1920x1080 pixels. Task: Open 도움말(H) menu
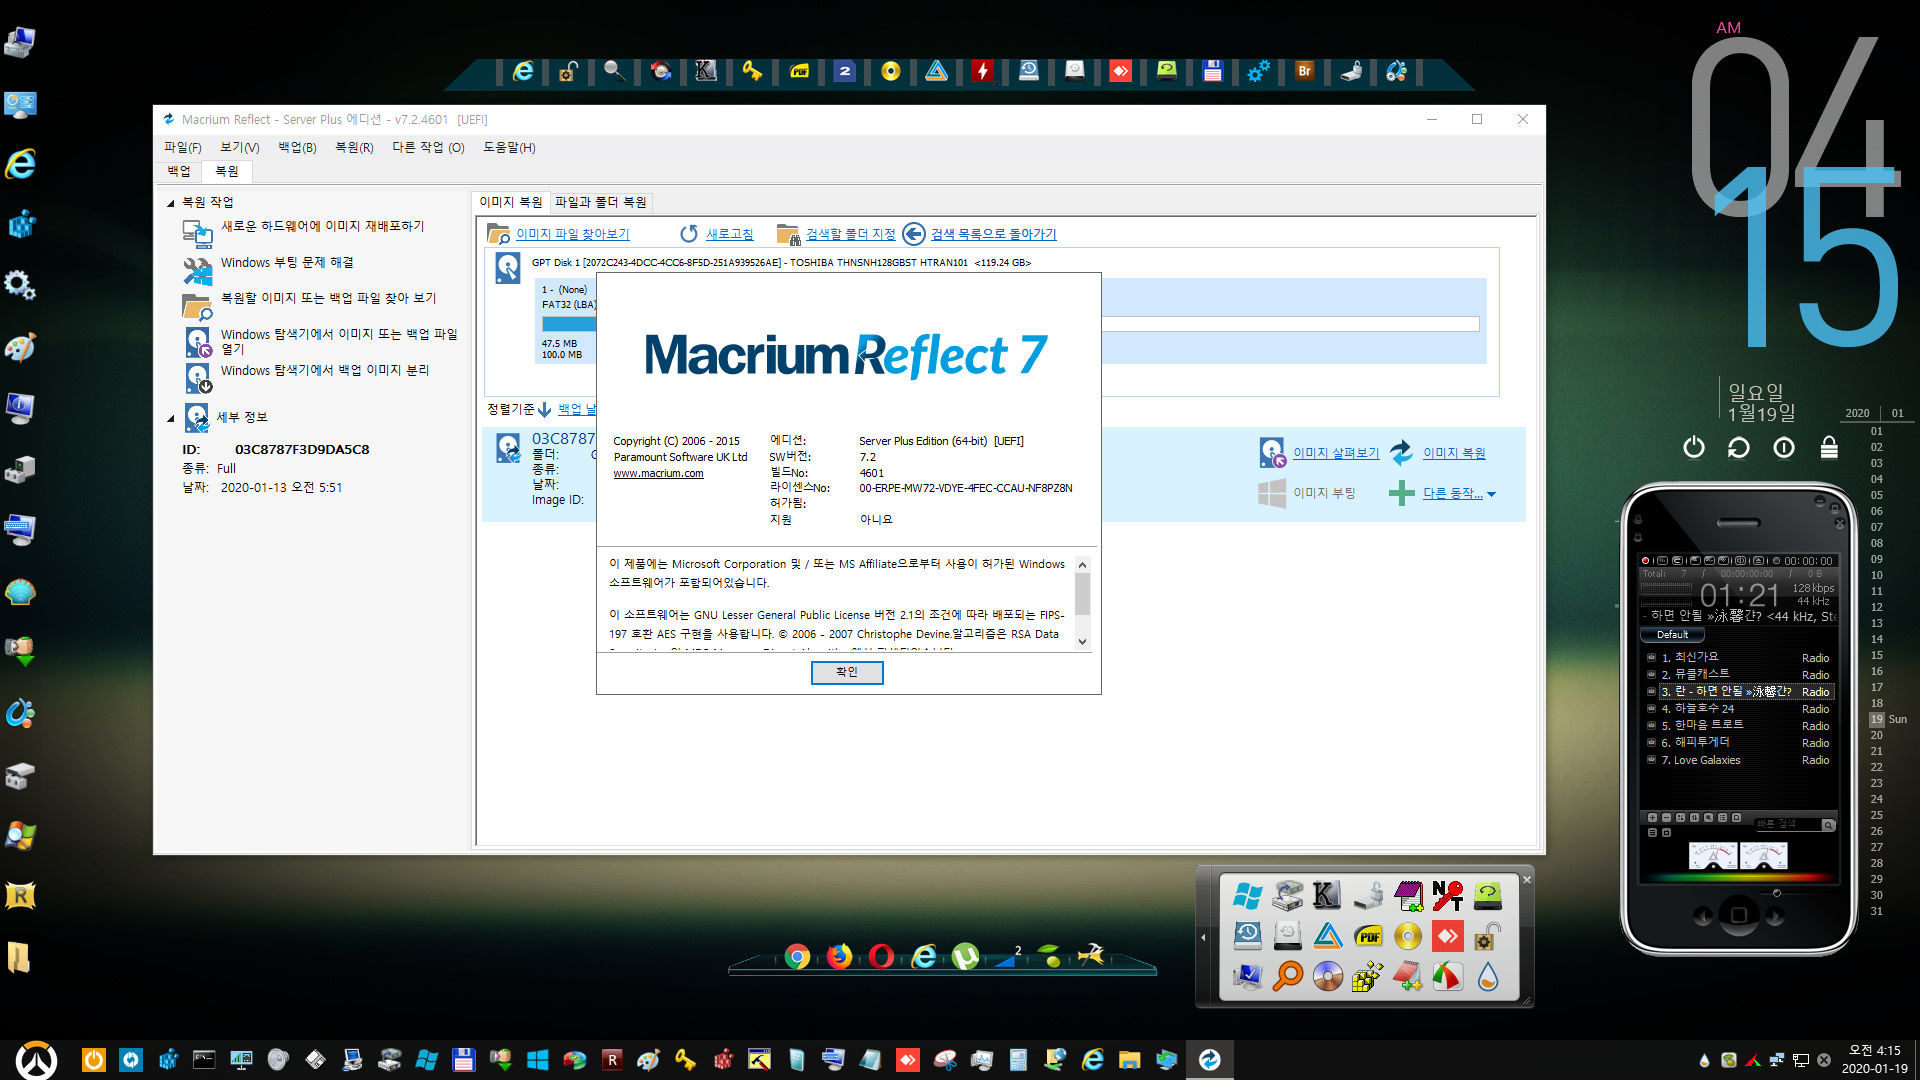pyautogui.click(x=509, y=147)
